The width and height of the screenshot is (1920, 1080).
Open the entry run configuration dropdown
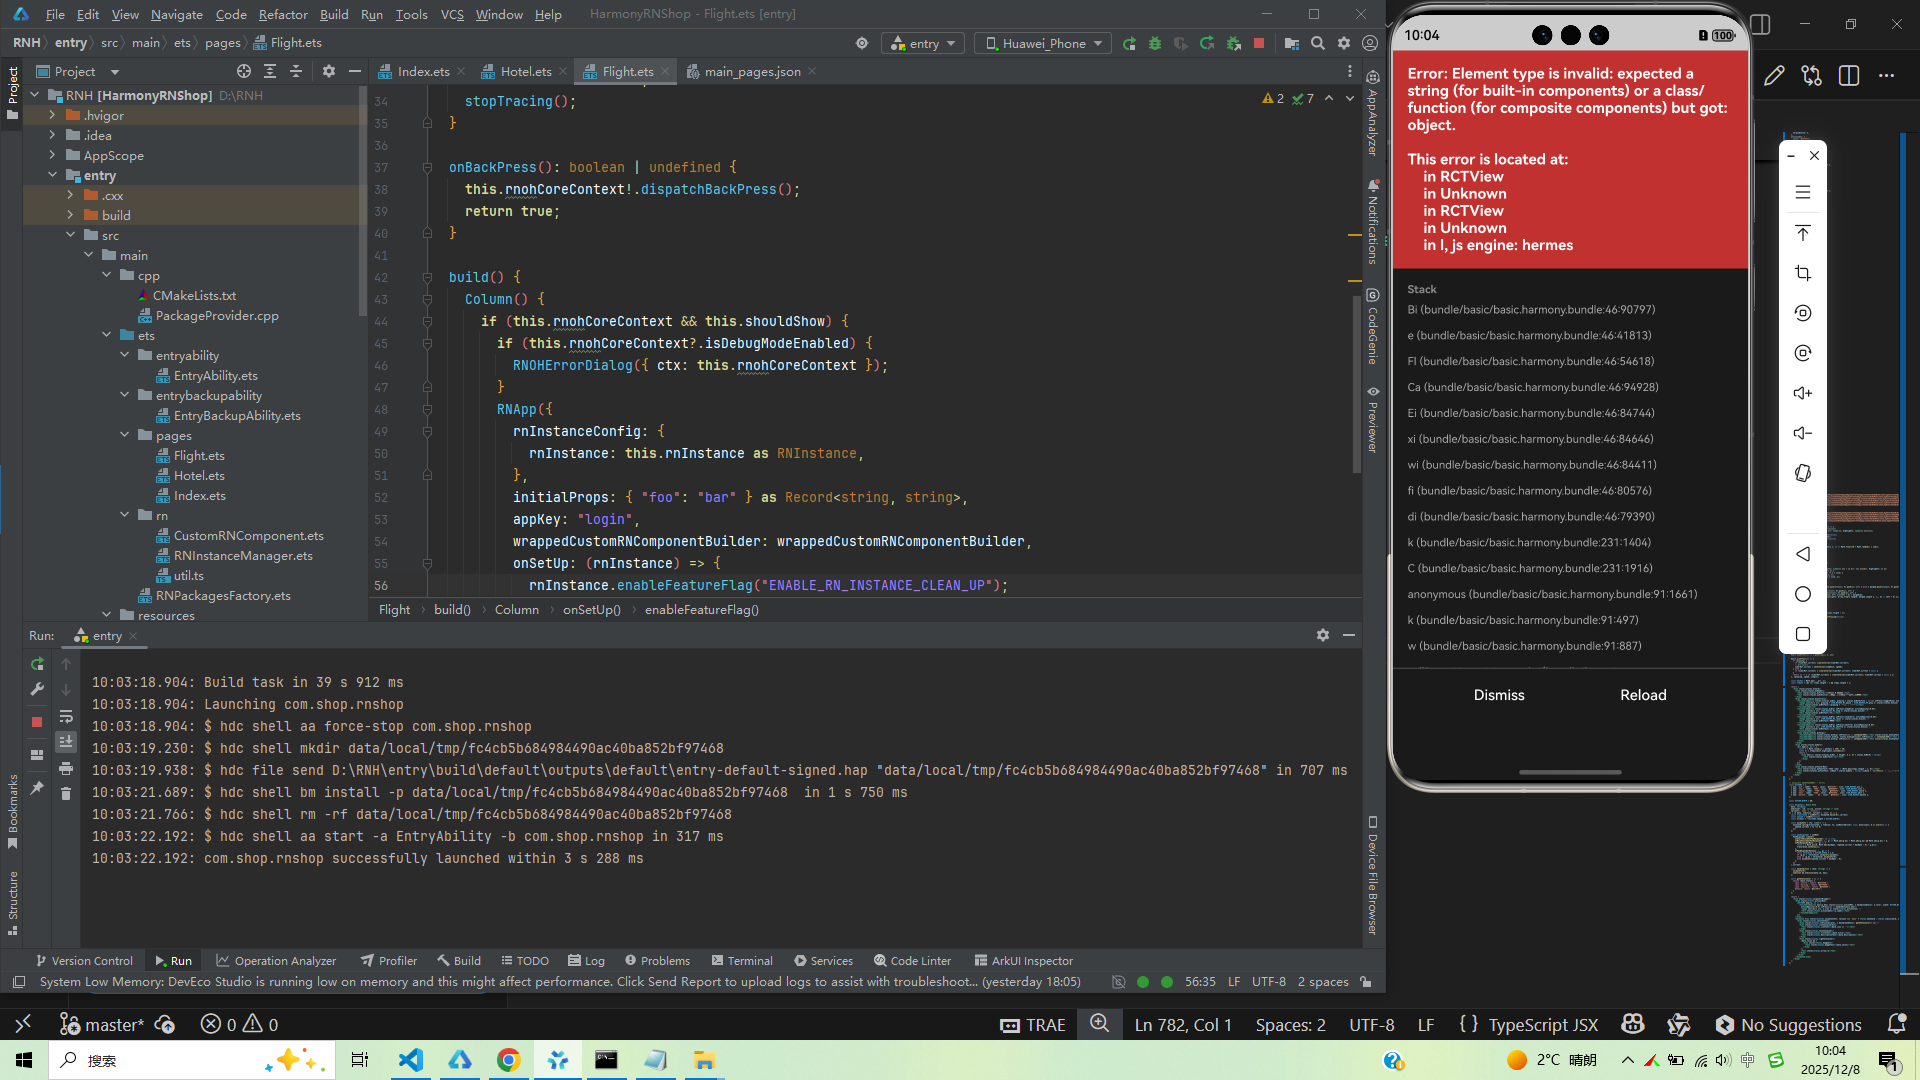tap(923, 43)
